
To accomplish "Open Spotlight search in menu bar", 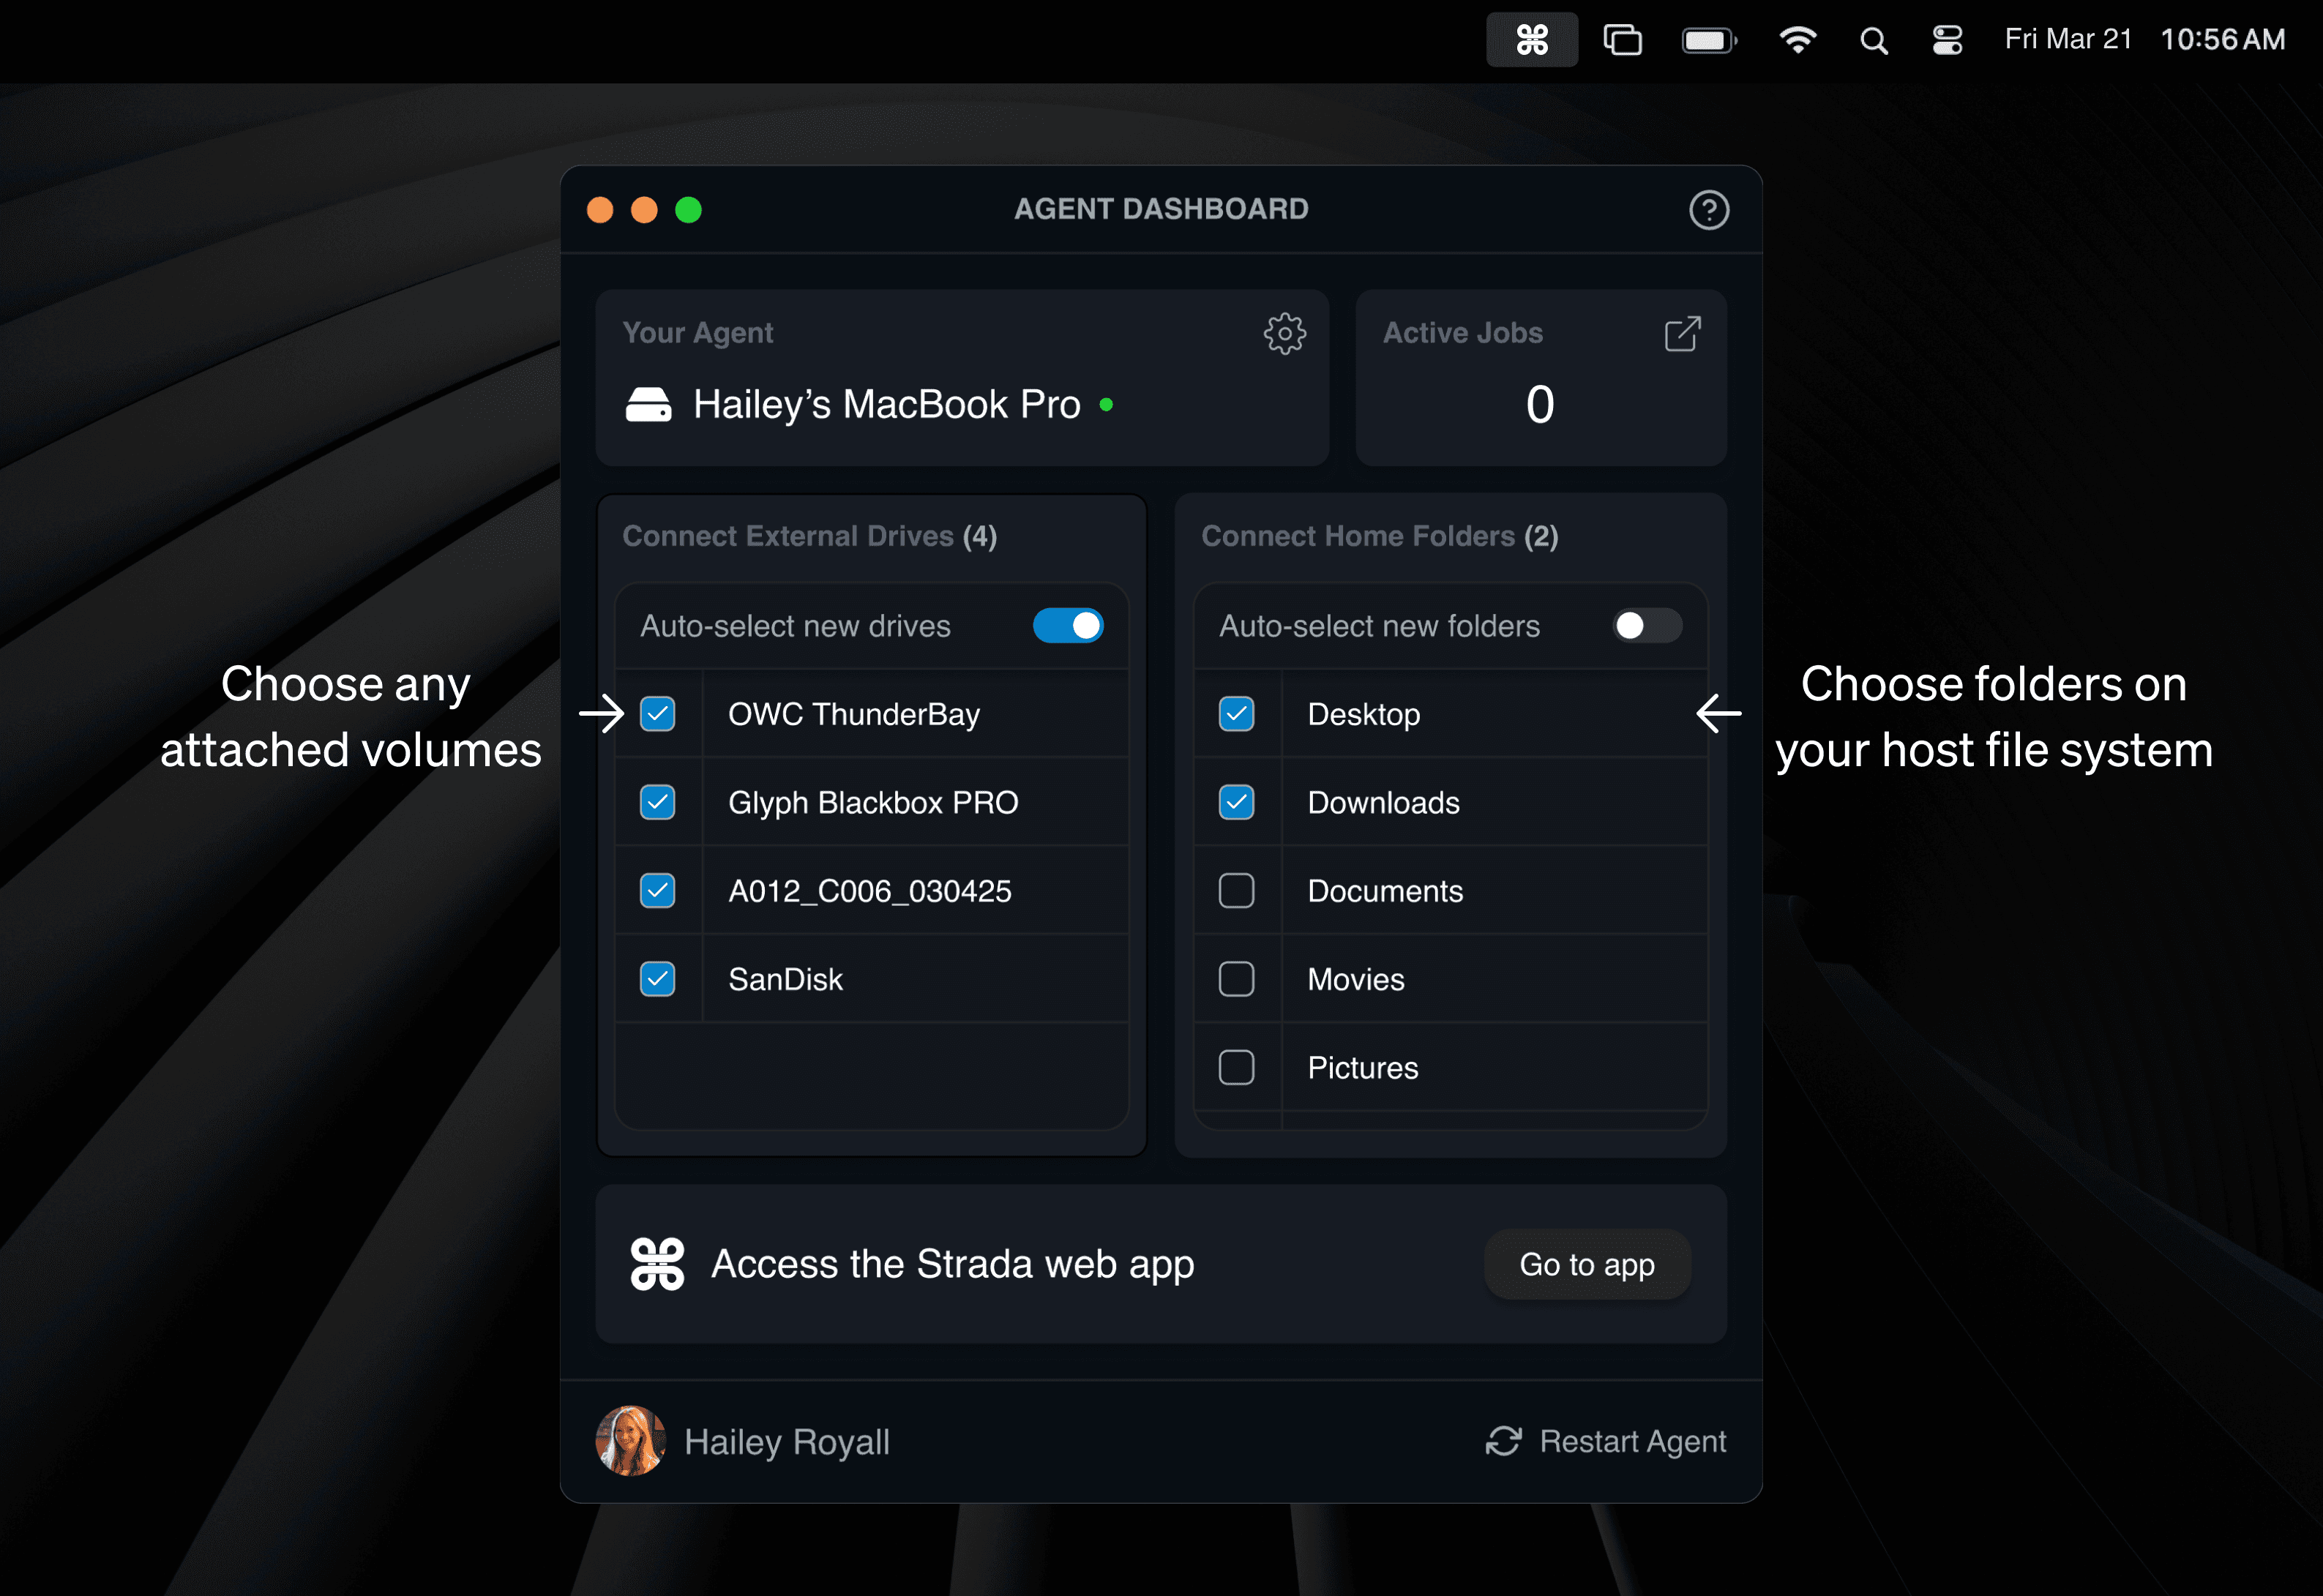I will [1873, 41].
